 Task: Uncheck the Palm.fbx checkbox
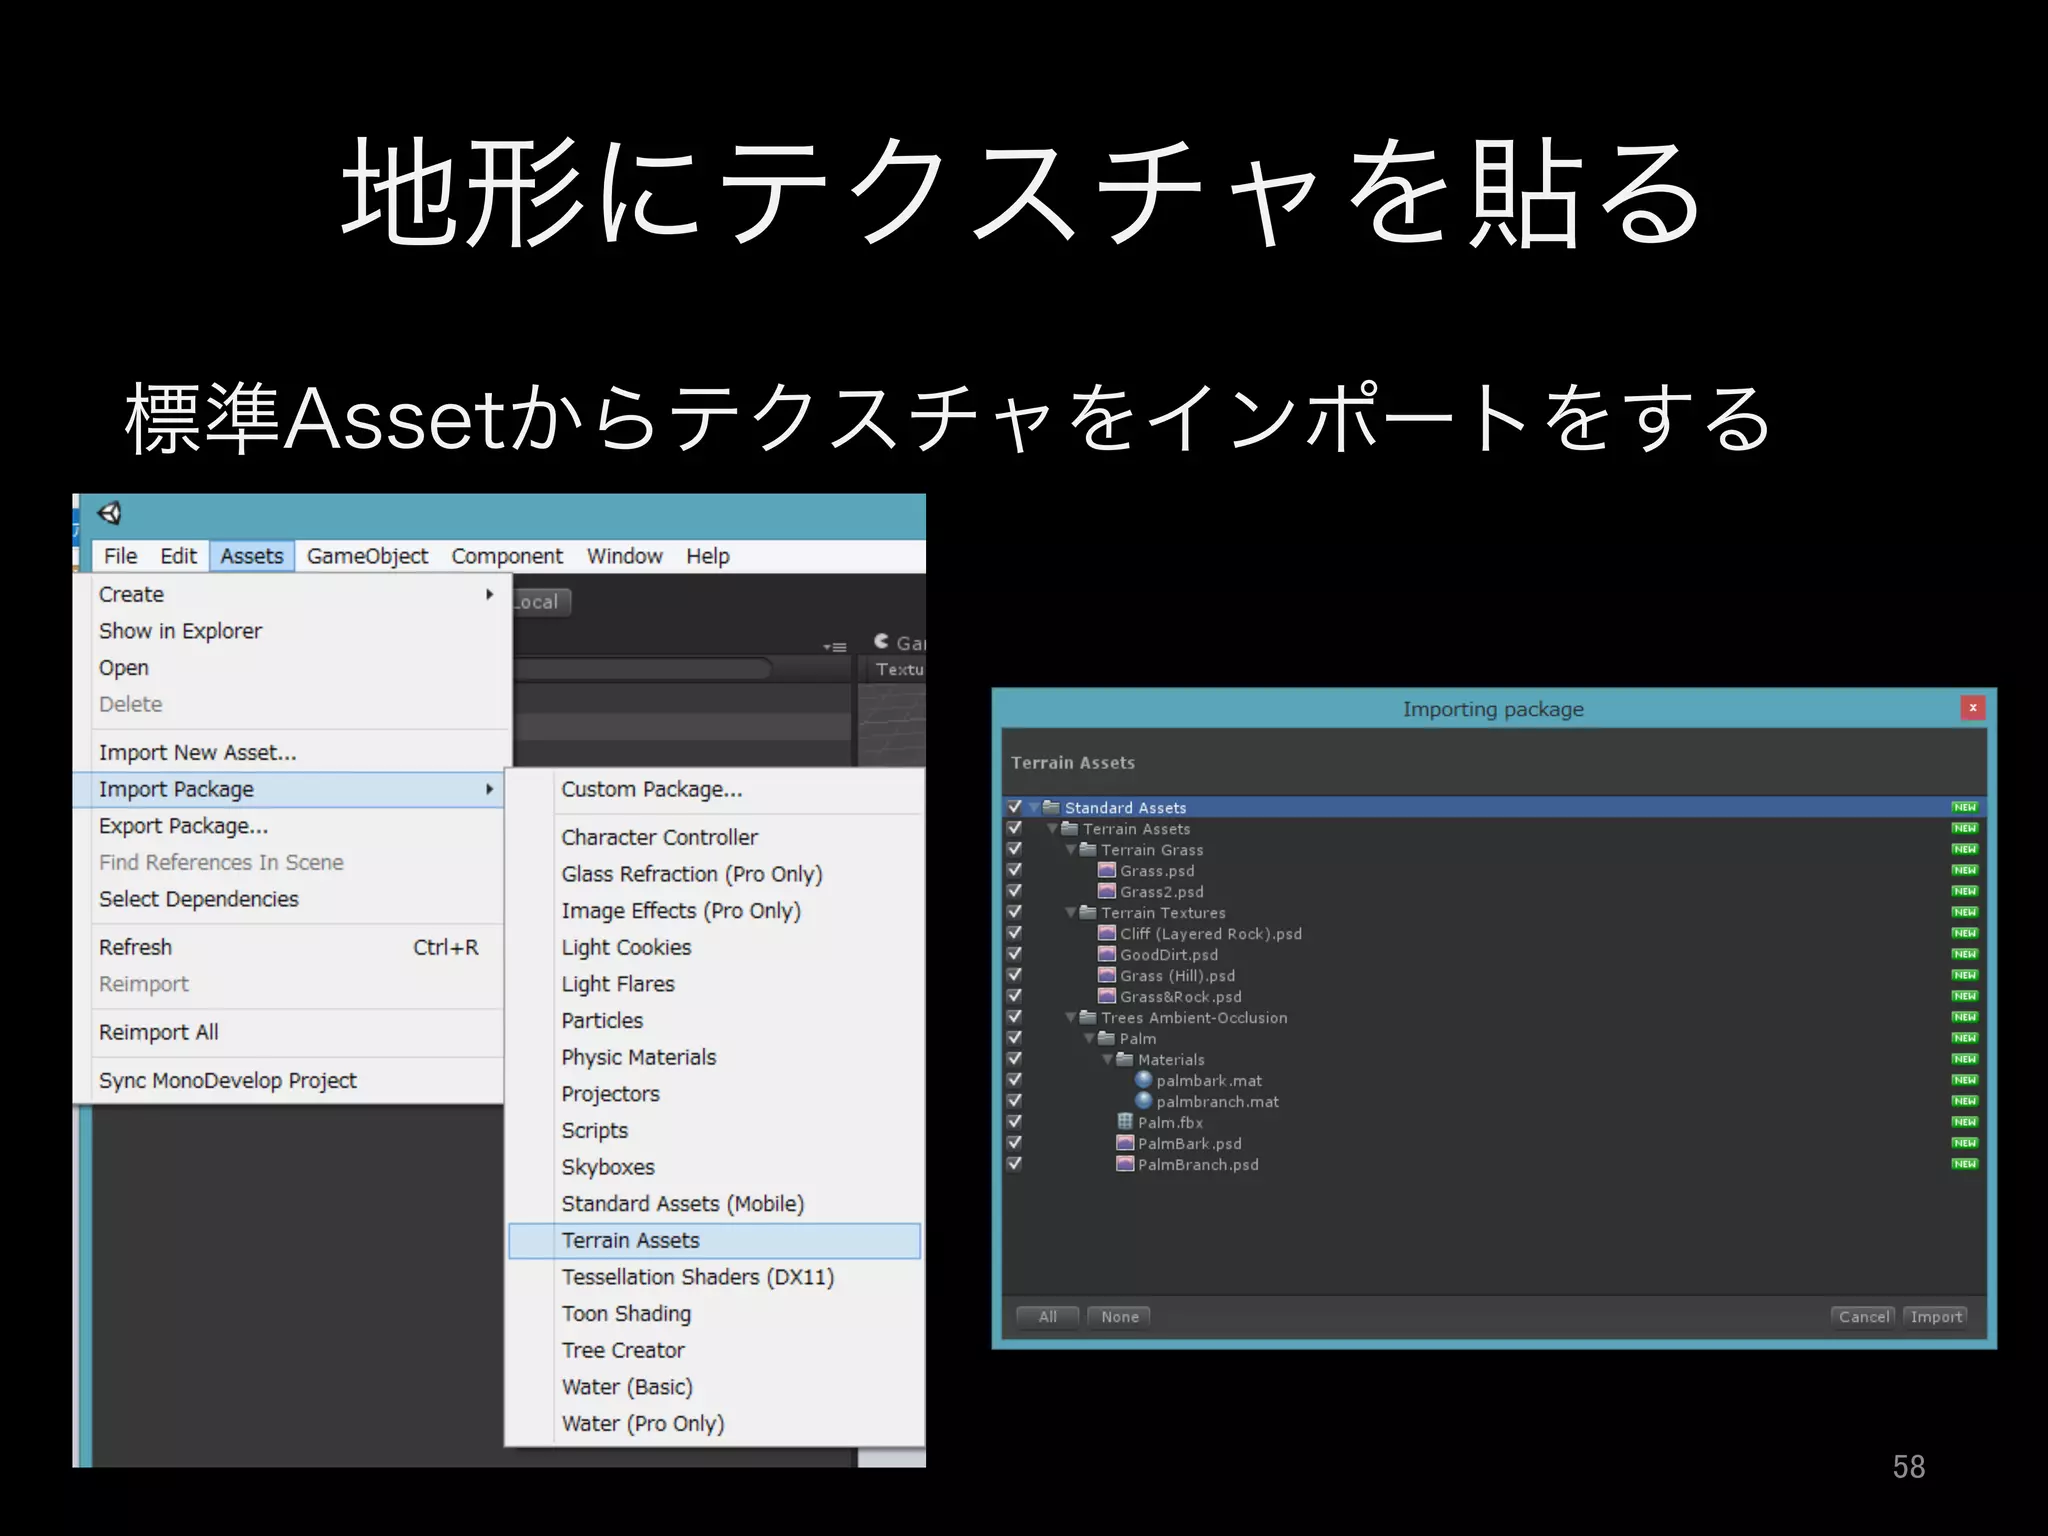click(x=1014, y=1122)
